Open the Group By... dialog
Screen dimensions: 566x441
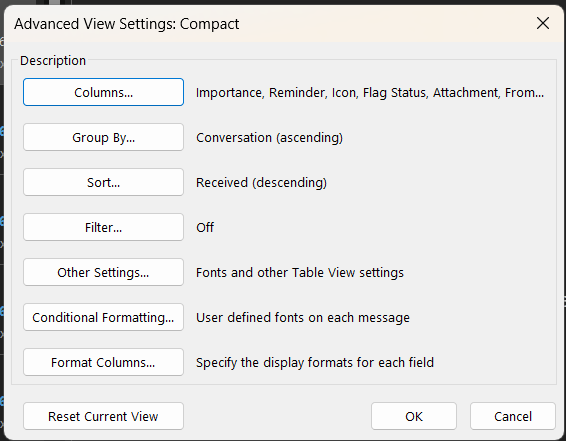[103, 137]
